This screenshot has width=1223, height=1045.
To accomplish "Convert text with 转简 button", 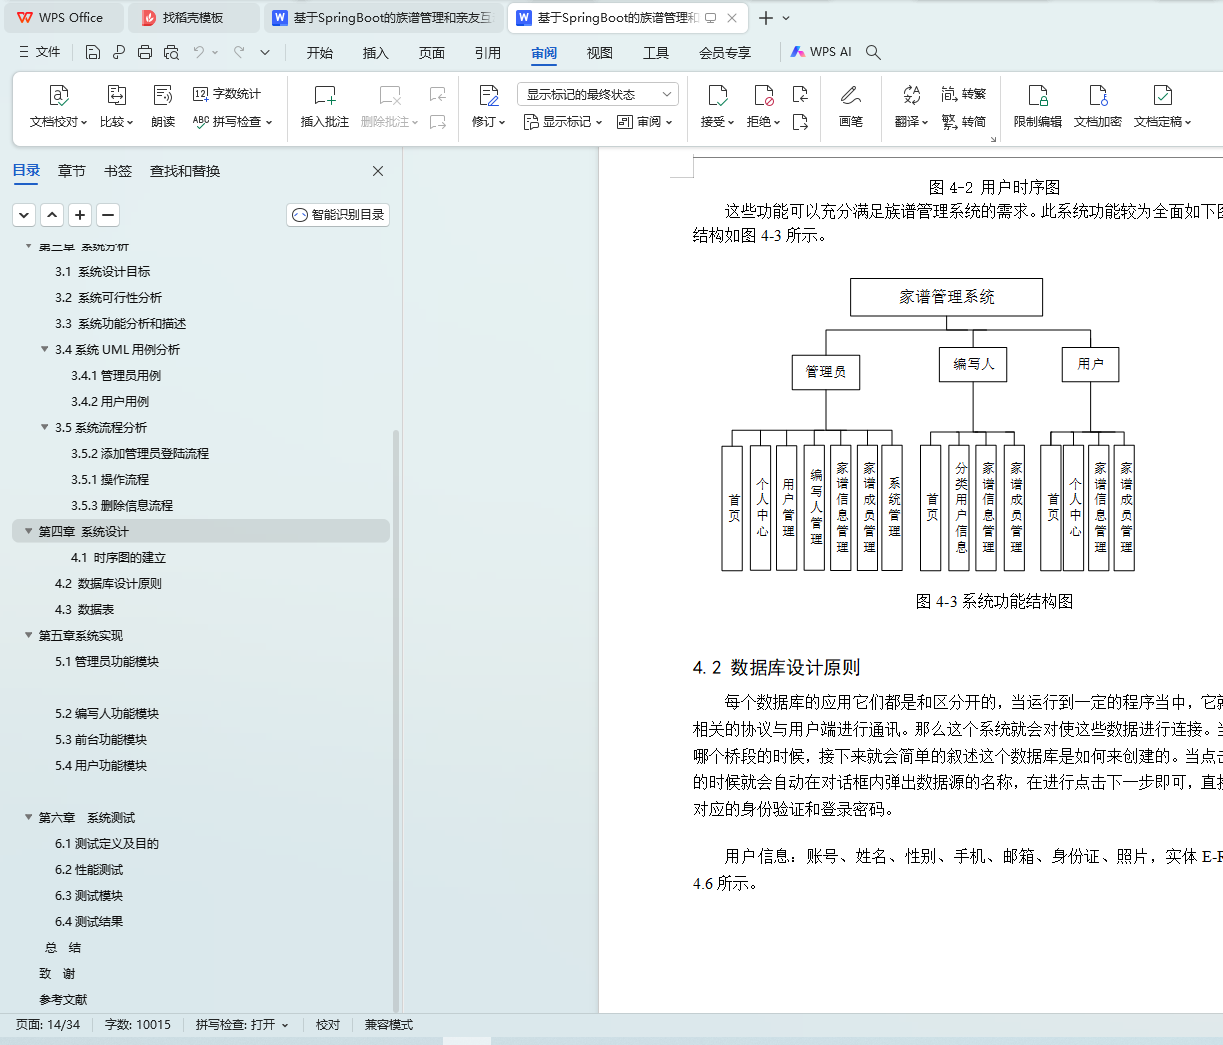I will (964, 122).
